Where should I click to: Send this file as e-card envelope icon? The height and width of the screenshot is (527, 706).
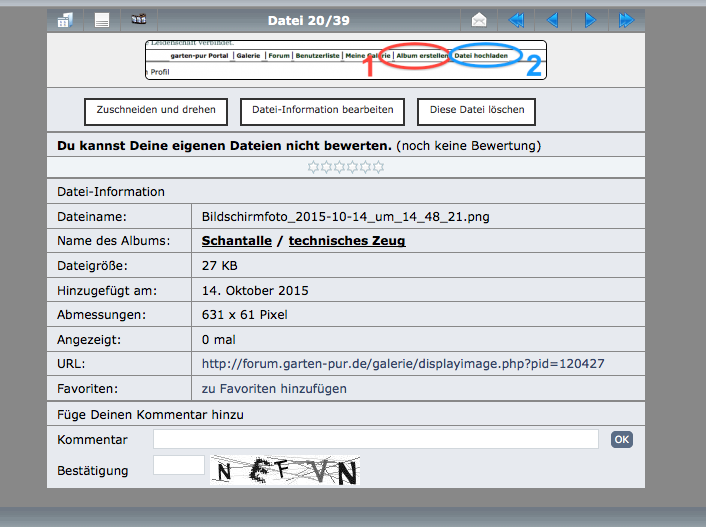(x=479, y=20)
